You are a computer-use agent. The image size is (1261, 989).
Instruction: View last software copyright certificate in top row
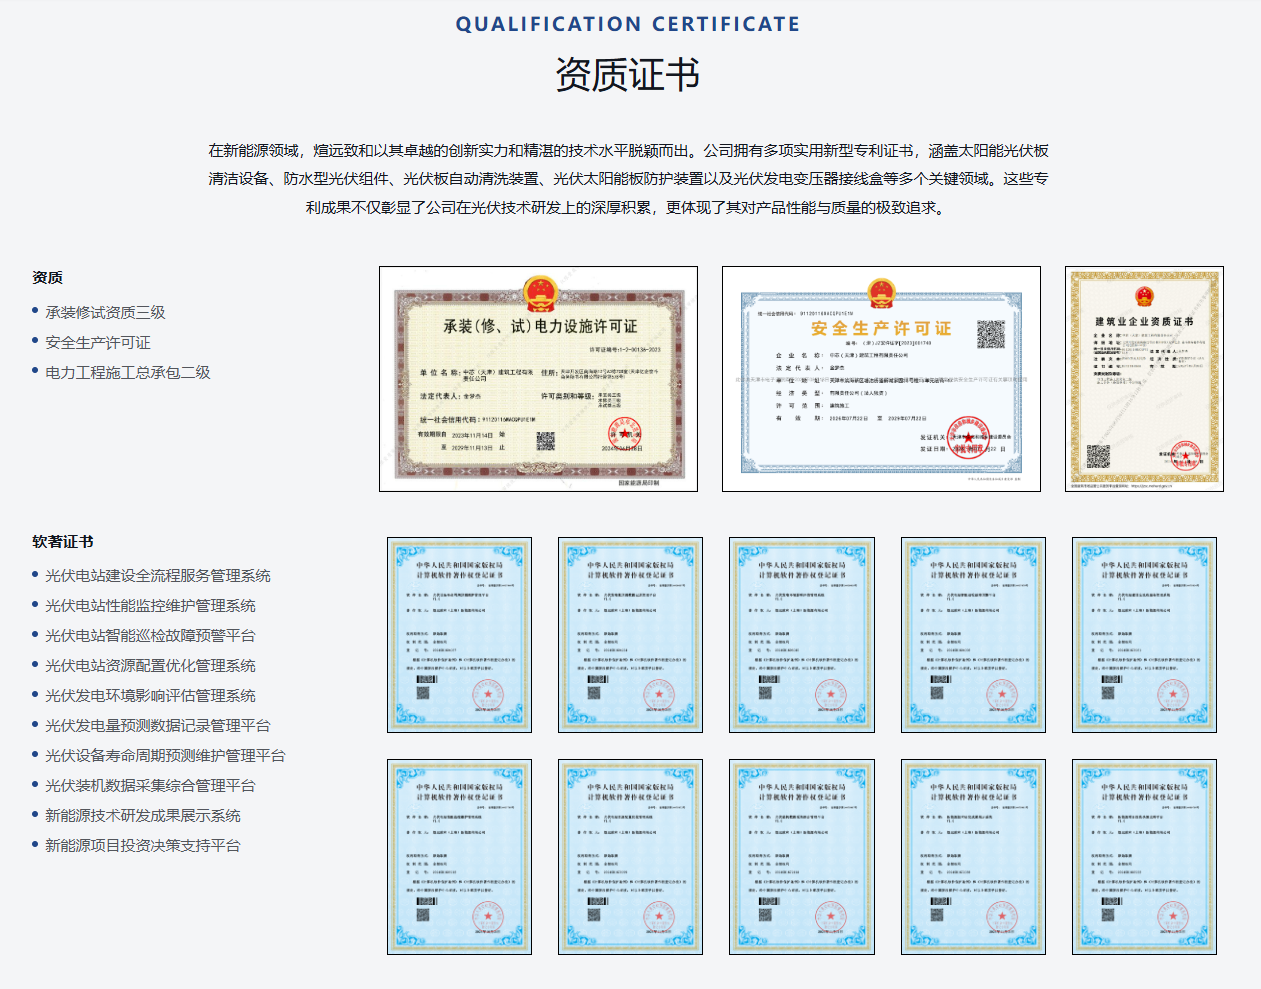(1145, 635)
